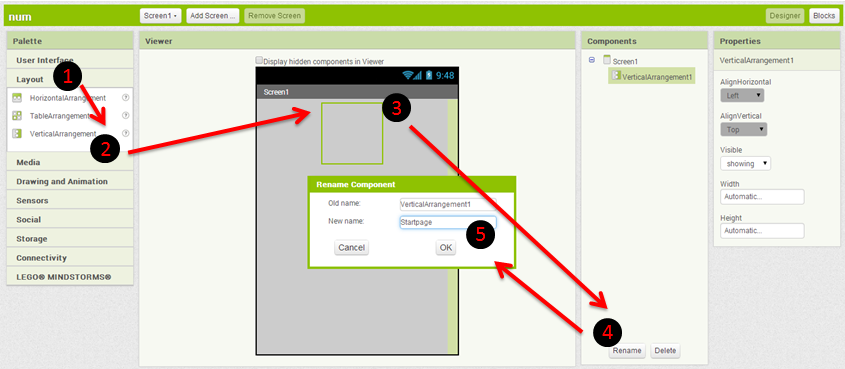Collapse the Layout palette section

70,79
